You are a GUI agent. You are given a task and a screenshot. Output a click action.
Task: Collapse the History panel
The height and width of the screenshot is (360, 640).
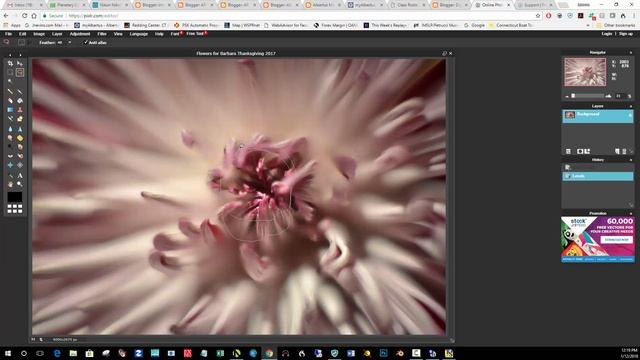631,160
